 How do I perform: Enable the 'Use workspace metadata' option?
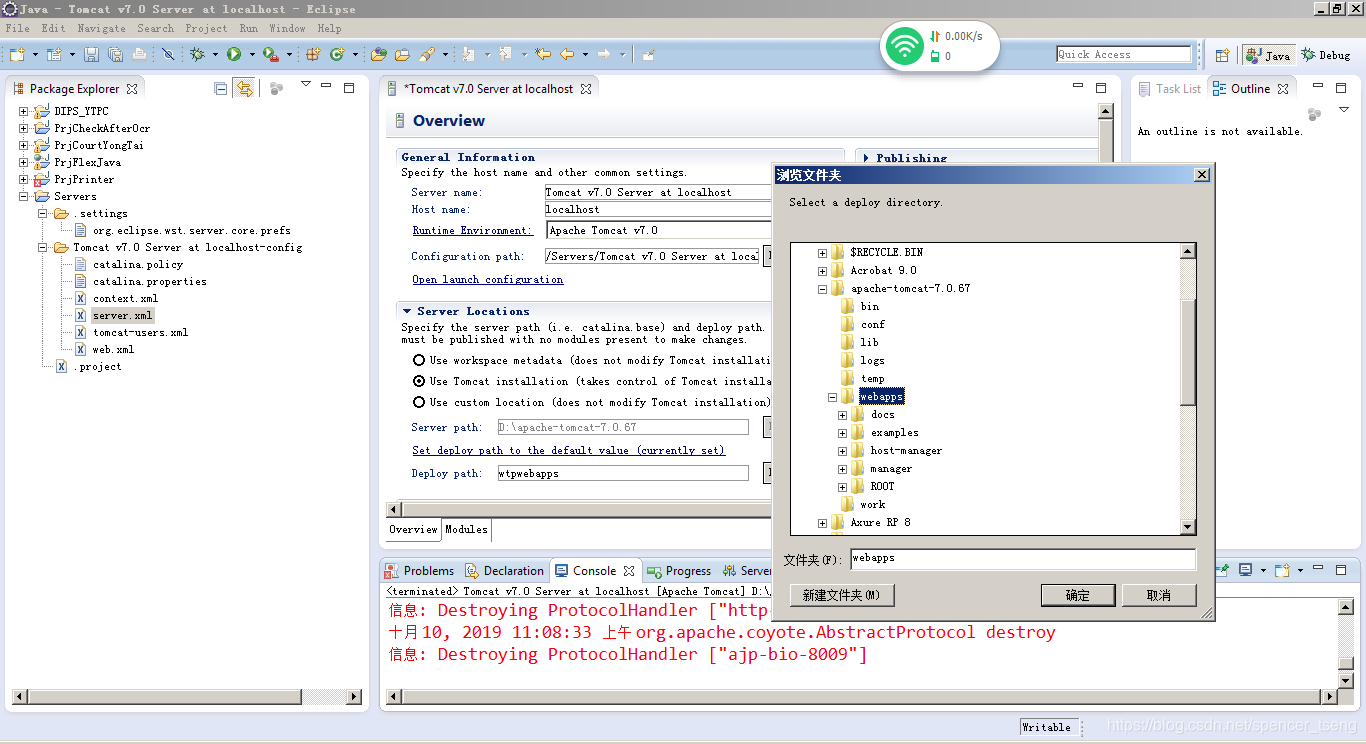(x=418, y=360)
